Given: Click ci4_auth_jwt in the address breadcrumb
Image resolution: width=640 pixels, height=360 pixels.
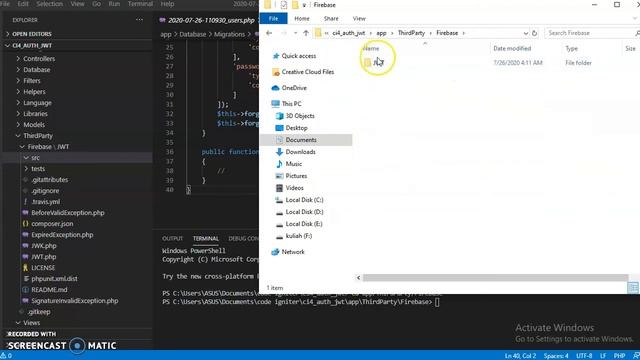Looking at the screenshot, I should 349,33.
